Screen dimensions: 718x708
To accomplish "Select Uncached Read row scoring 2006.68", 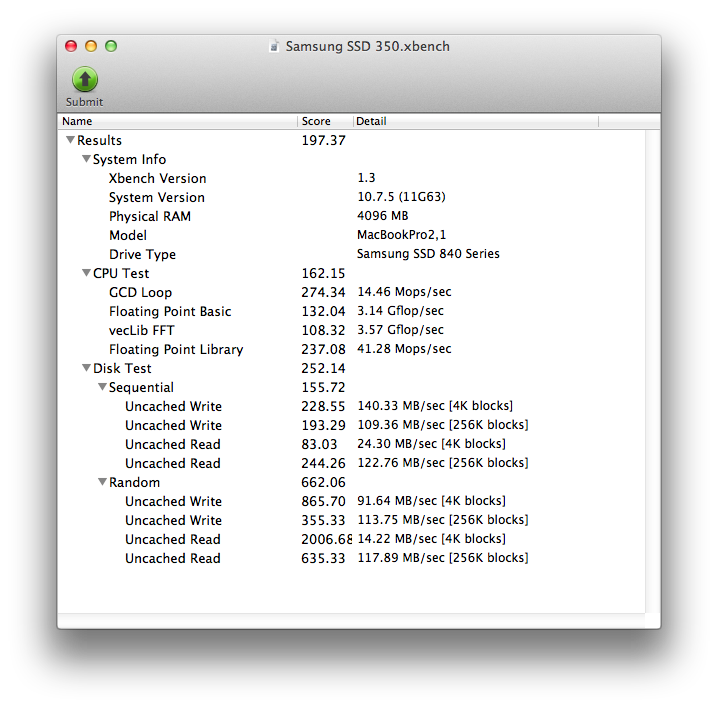I will pos(352,539).
